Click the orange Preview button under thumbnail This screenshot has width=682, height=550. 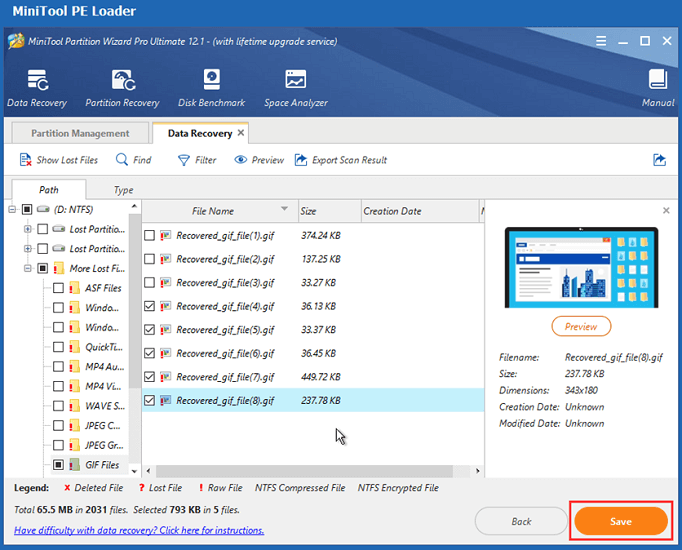click(x=581, y=326)
